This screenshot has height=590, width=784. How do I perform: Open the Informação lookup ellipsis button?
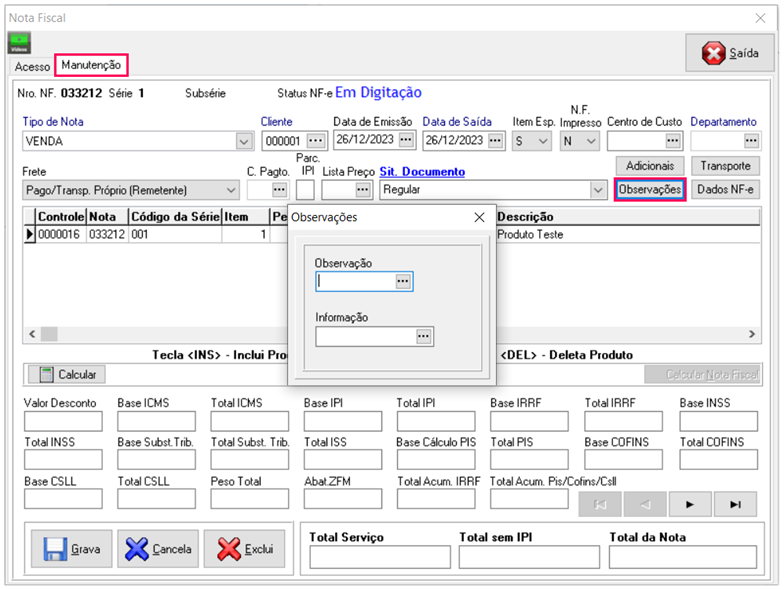click(x=424, y=337)
